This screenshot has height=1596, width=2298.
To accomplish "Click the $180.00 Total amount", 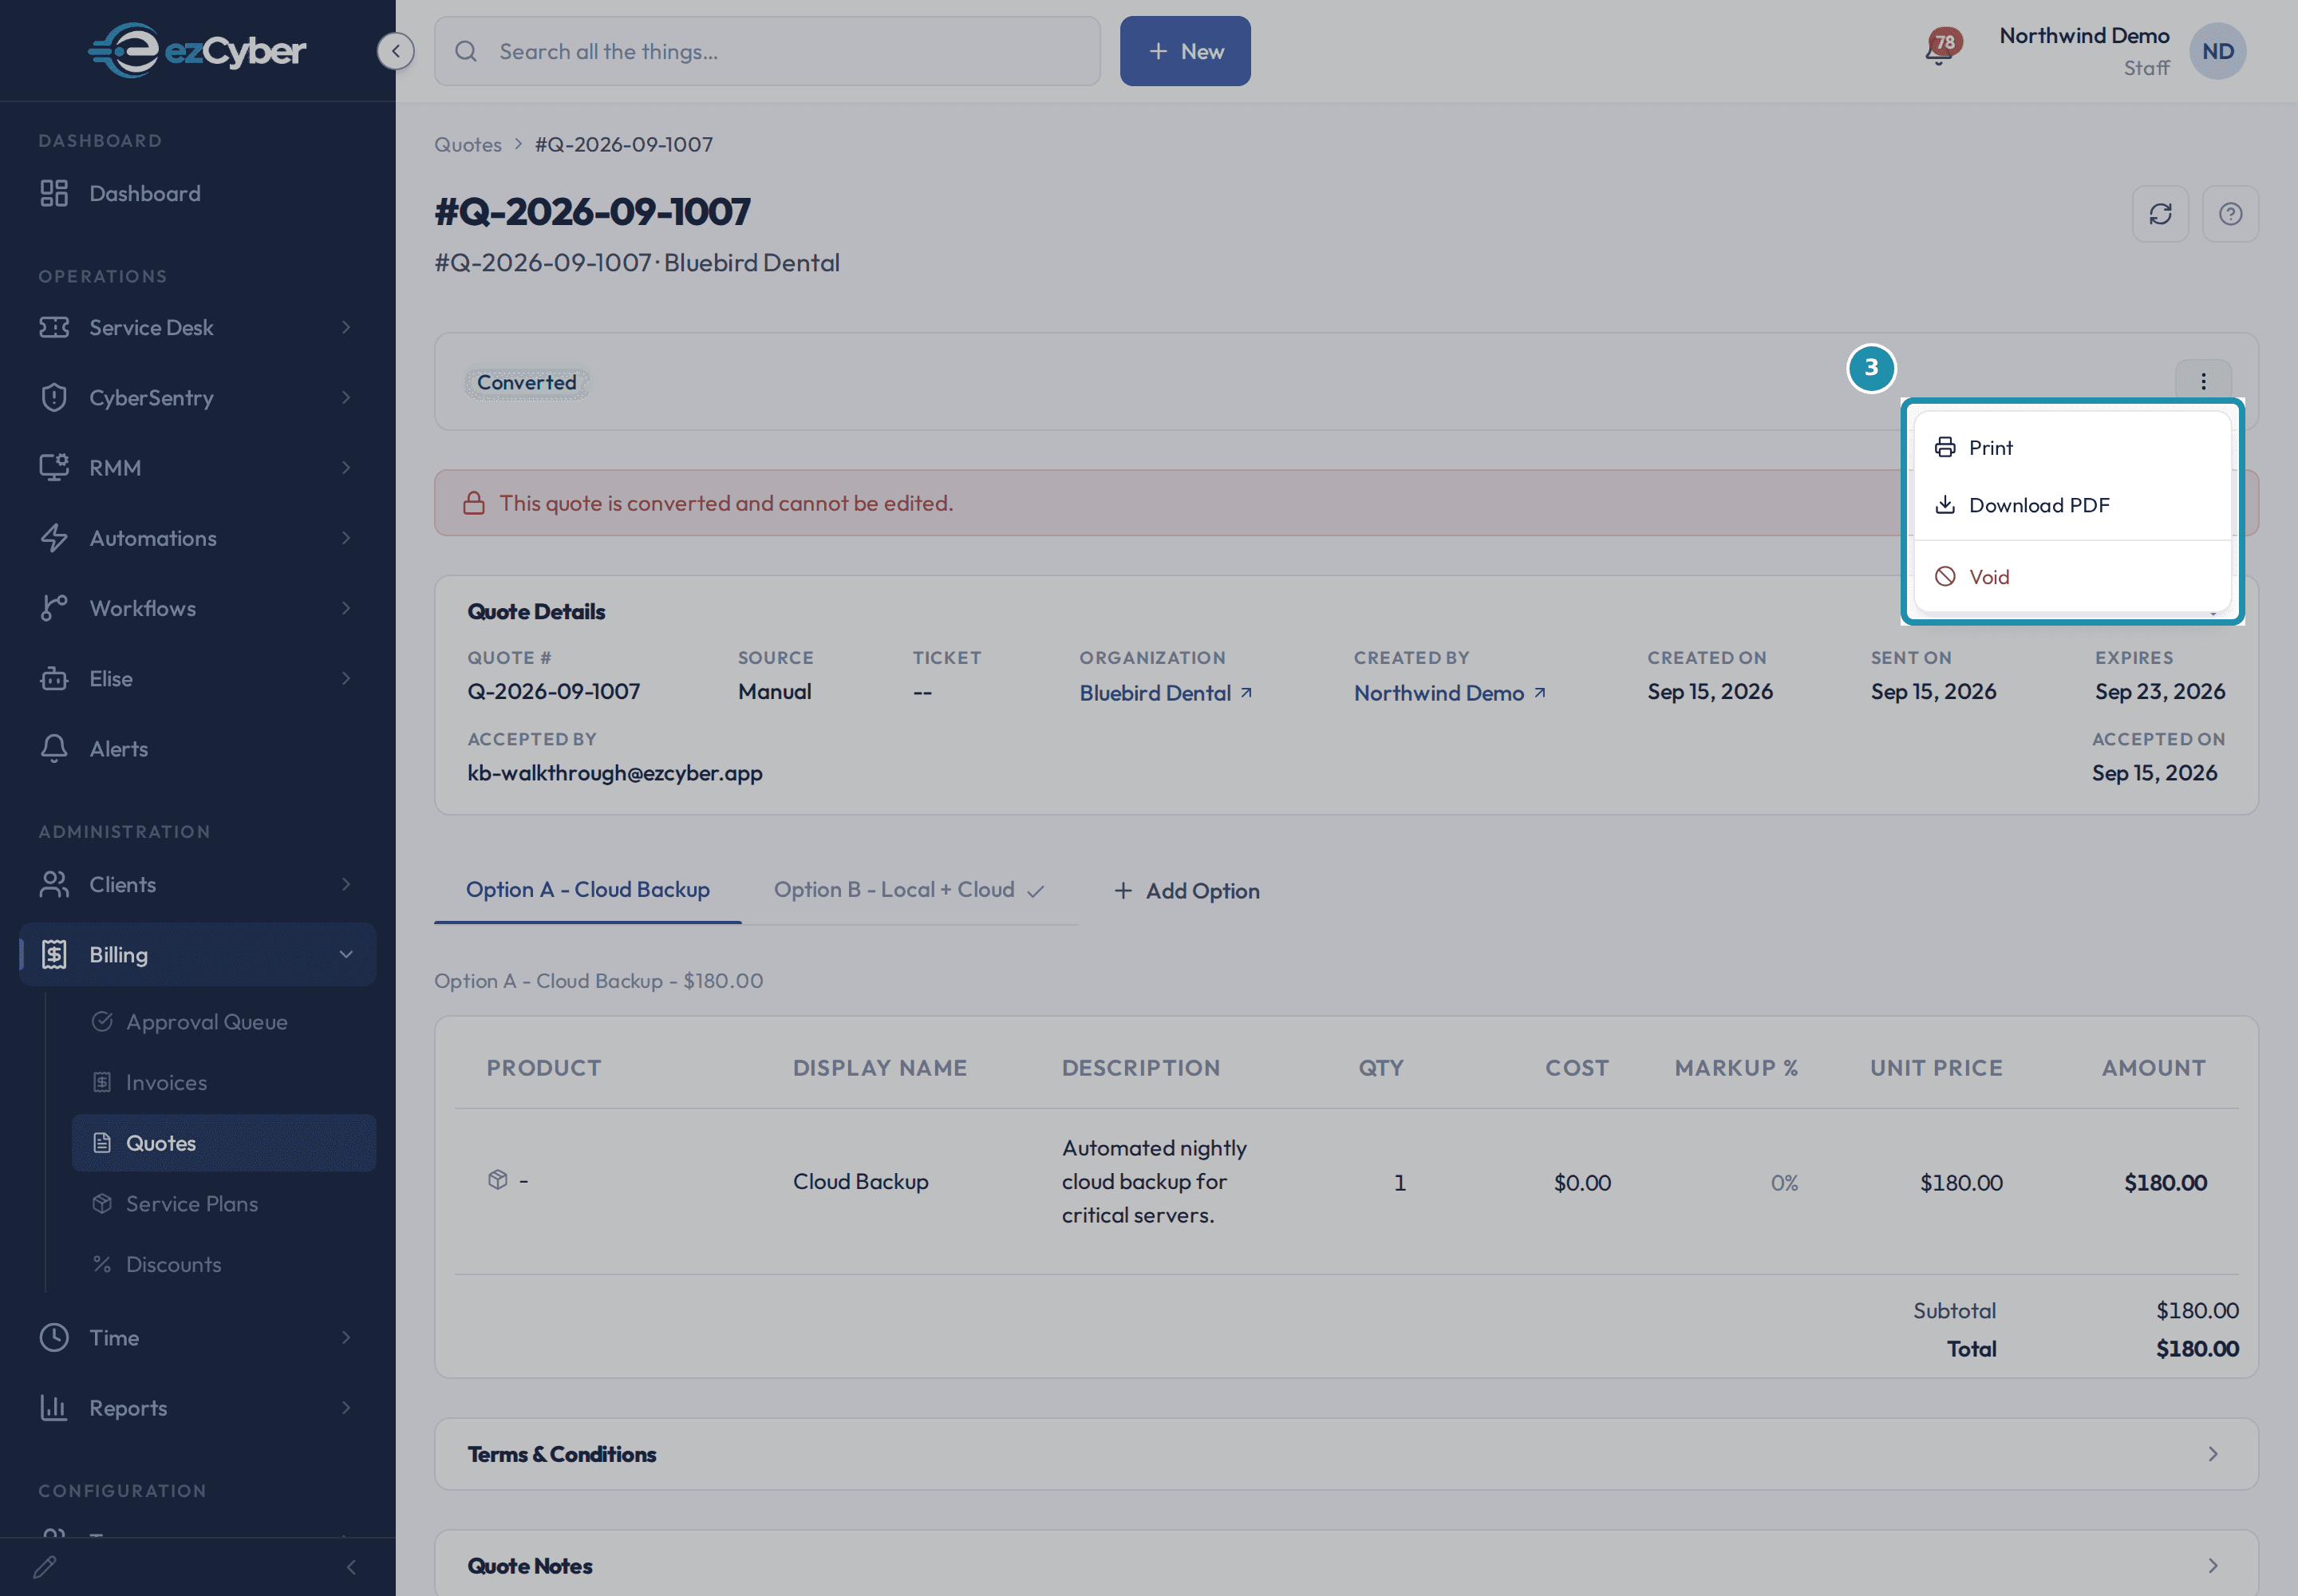I will [x=2197, y=1349].
